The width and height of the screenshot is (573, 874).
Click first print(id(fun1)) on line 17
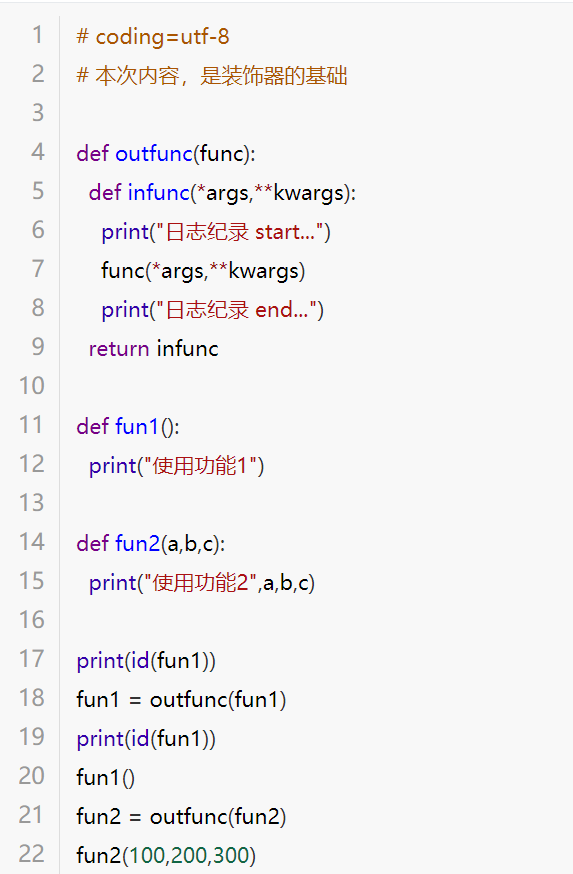[146, 661]
